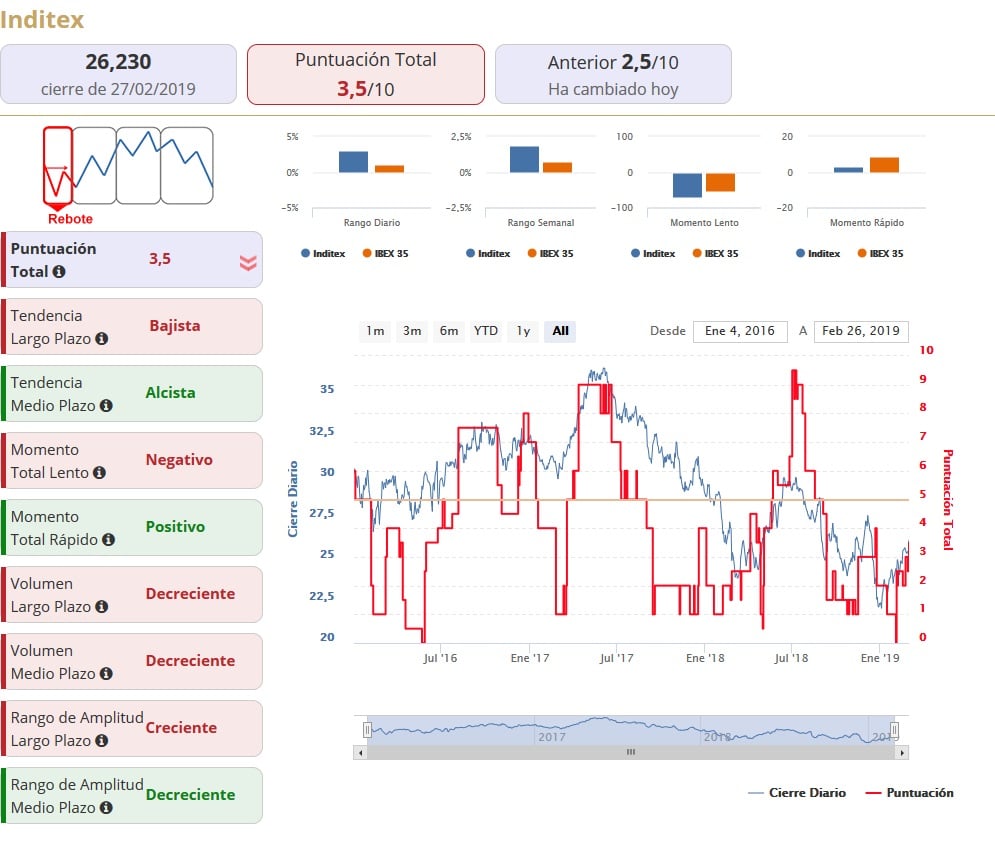Image resolution: width=995 pixels, height=841 pixels.
Task: Toggle IBEX 35 series in Rango Semanal legend
Action: 550,253
